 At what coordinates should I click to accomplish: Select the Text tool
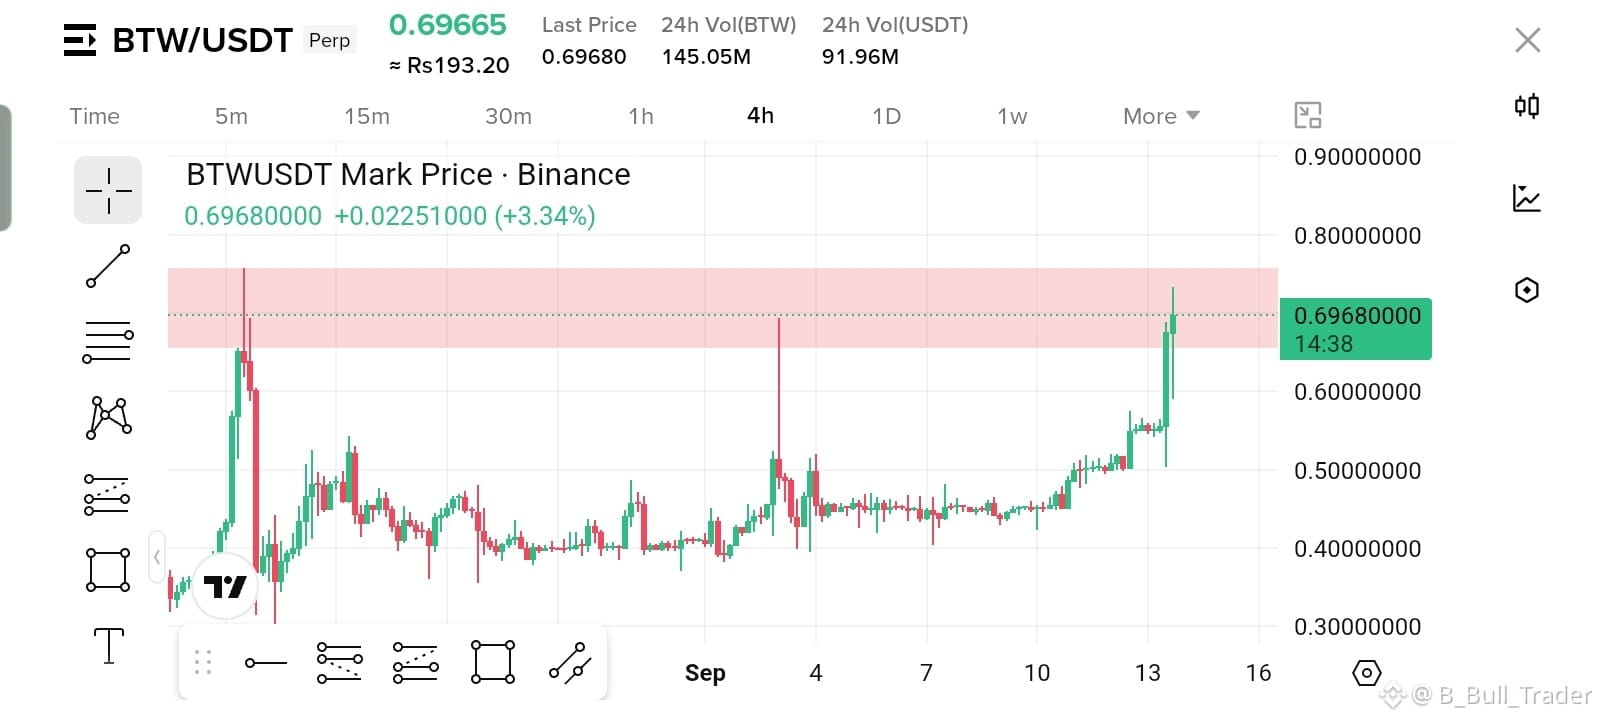point(108,646)
